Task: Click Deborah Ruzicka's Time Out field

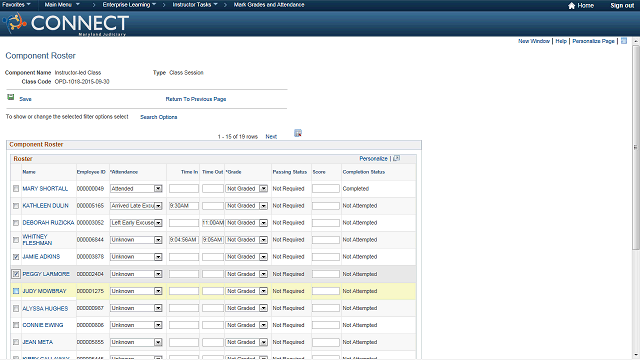Action: [x=213, y=223]
